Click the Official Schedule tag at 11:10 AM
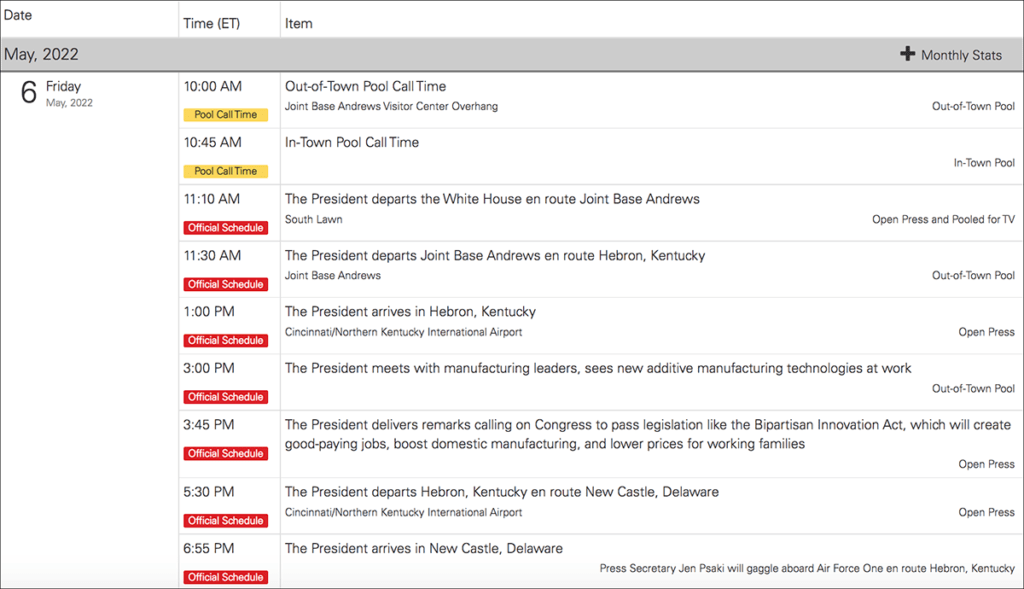The width and height of the screenshot is (1024, 589). click(x=225, y=228)
